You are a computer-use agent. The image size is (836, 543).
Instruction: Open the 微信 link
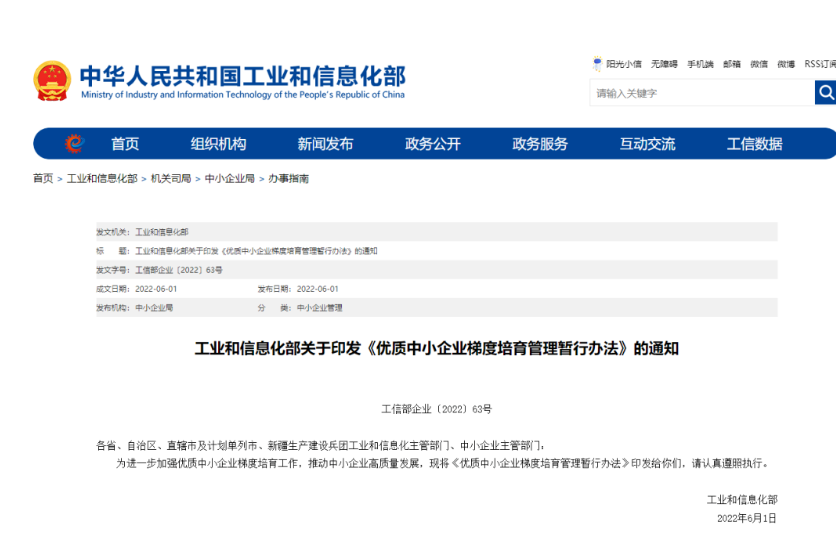(759, 64)
